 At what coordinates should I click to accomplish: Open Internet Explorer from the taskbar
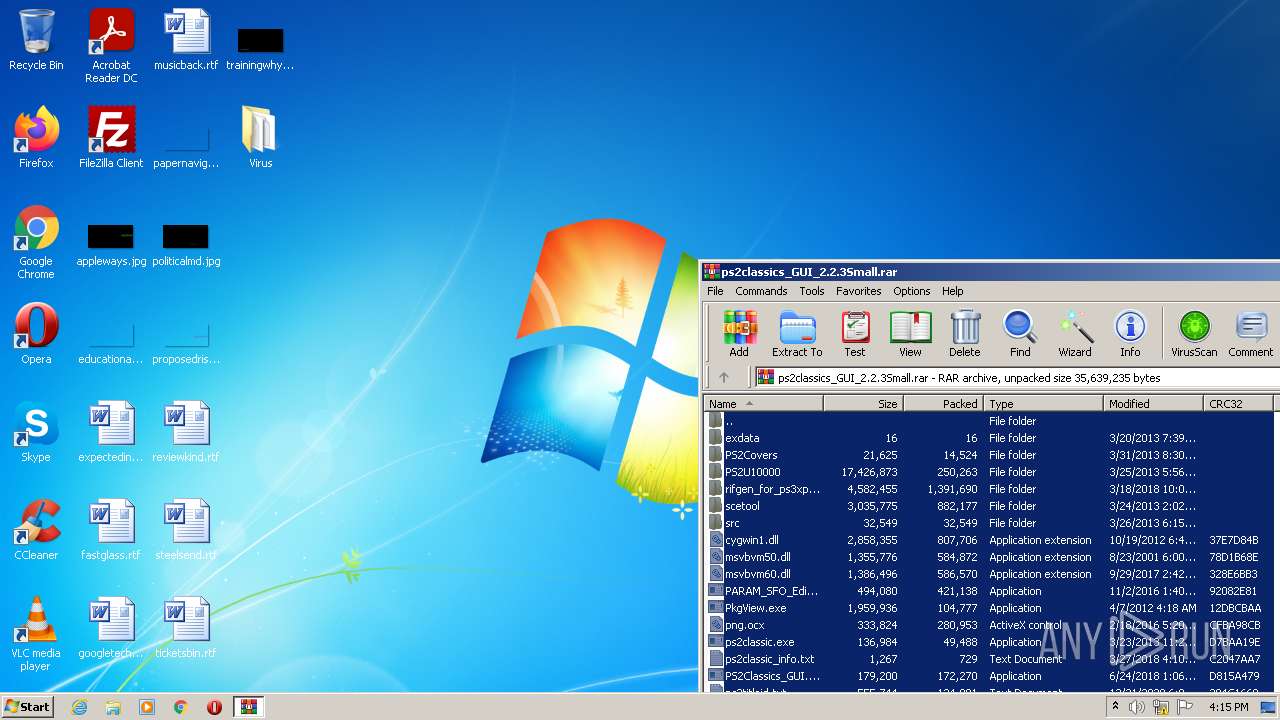pos(79,707)
